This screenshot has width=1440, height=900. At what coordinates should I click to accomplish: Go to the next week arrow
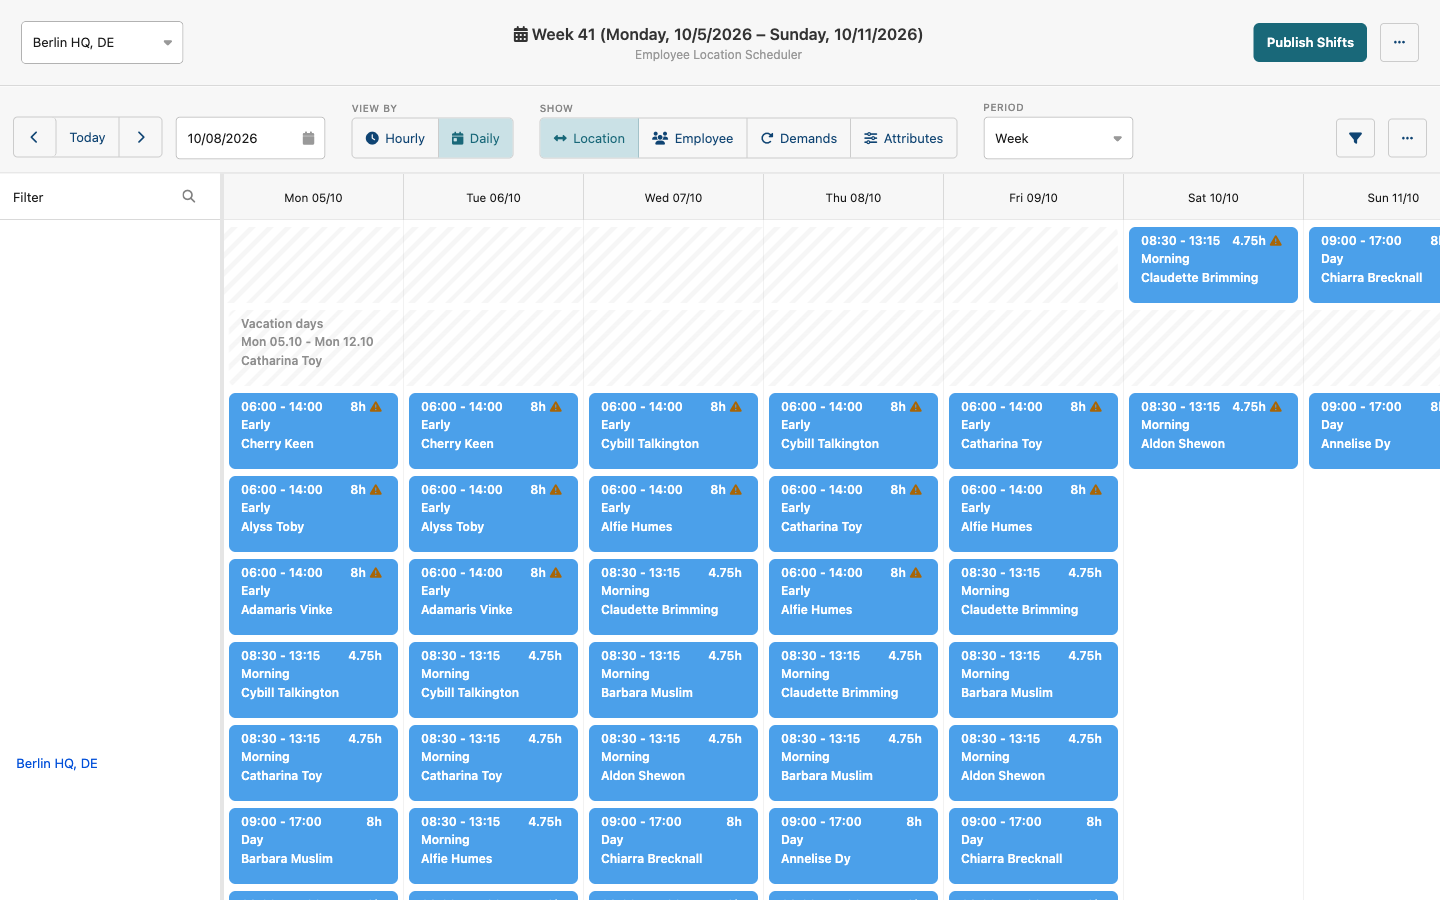point(141,138)
